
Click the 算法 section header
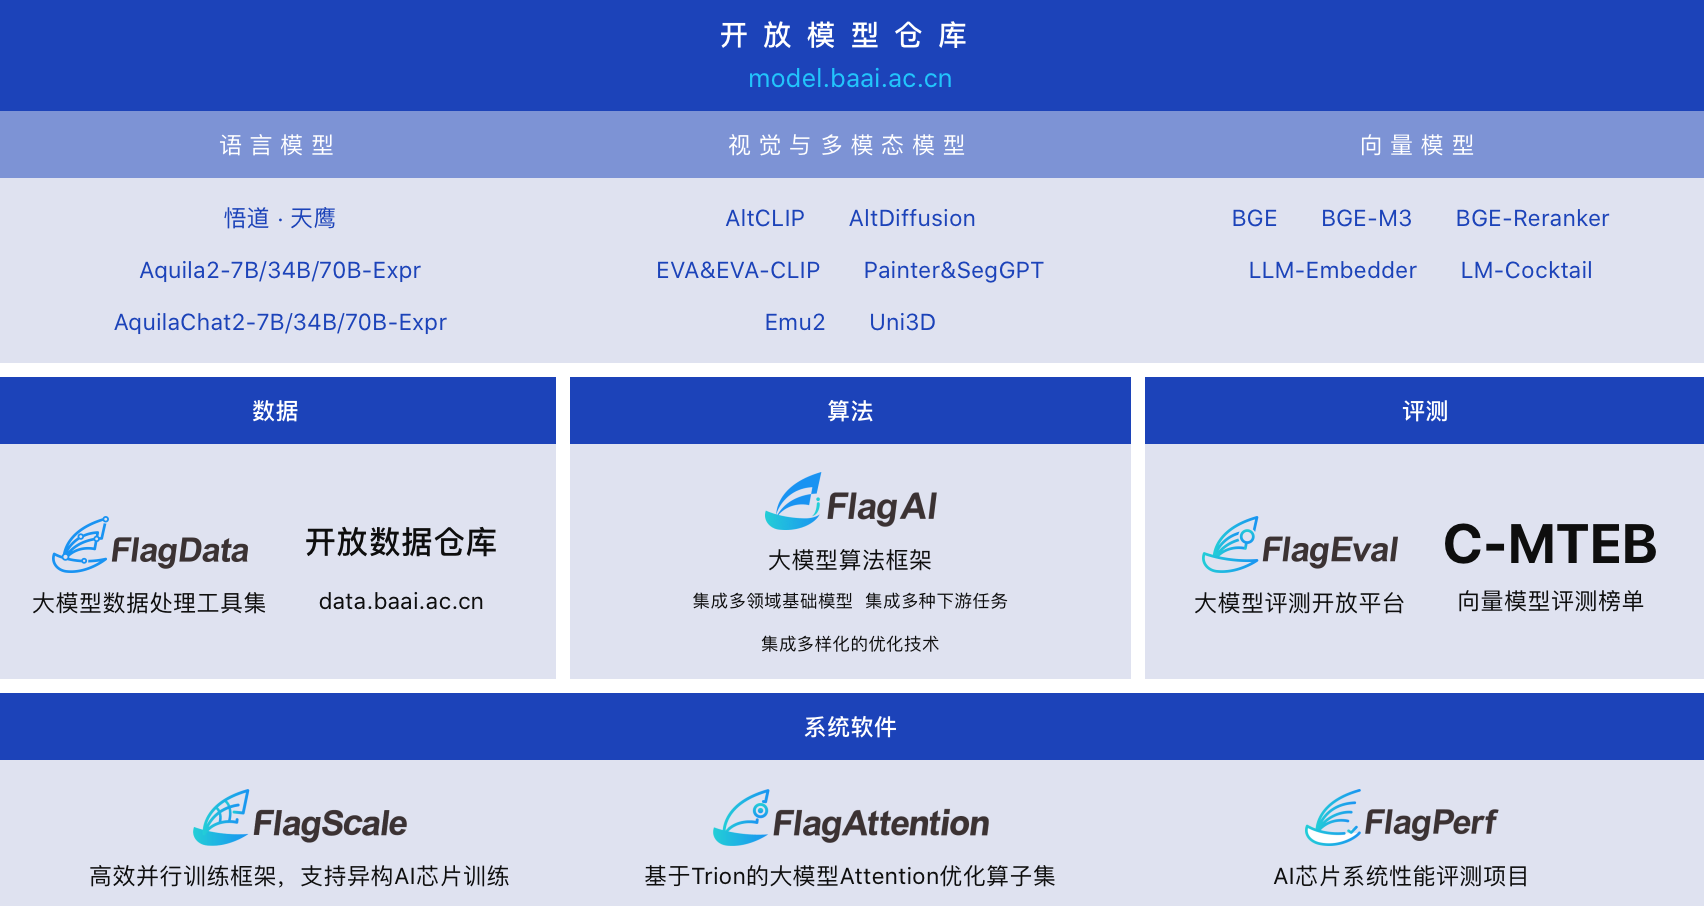point(850,411)
